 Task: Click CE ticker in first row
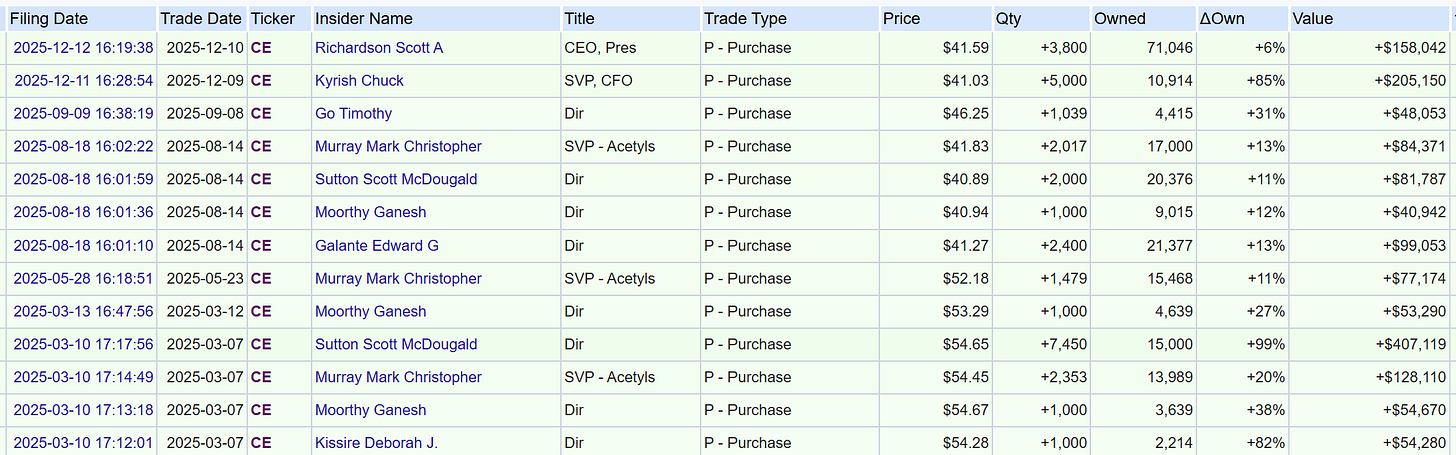(x=261, y=48)
